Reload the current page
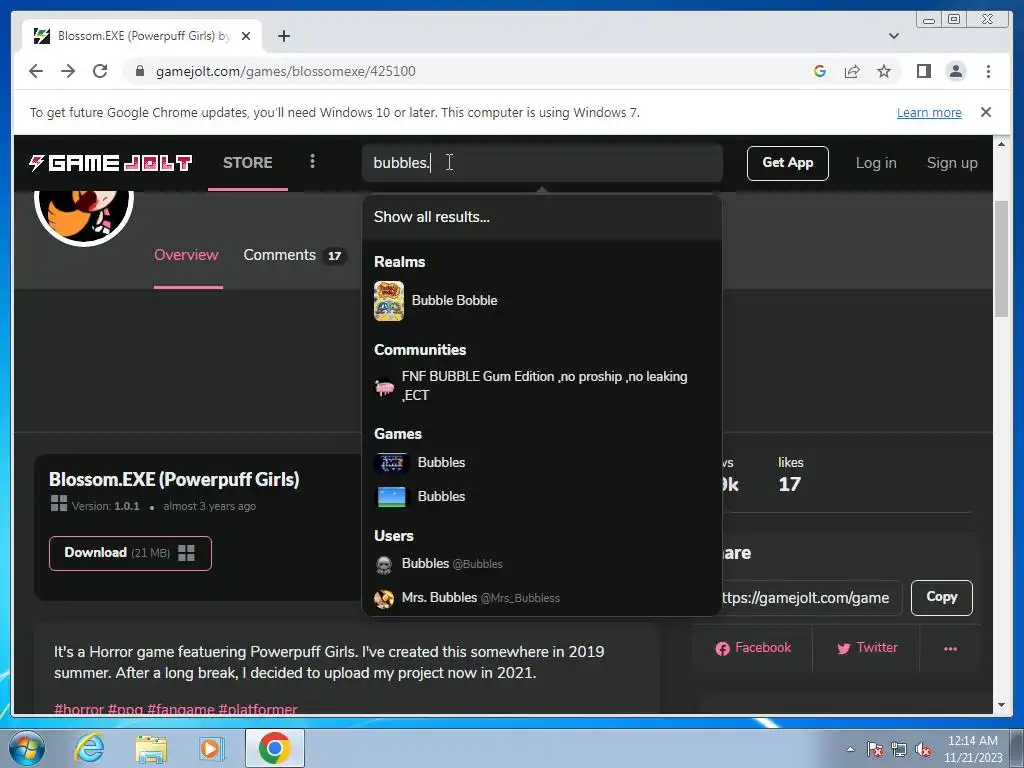 [x=100, y=71]
